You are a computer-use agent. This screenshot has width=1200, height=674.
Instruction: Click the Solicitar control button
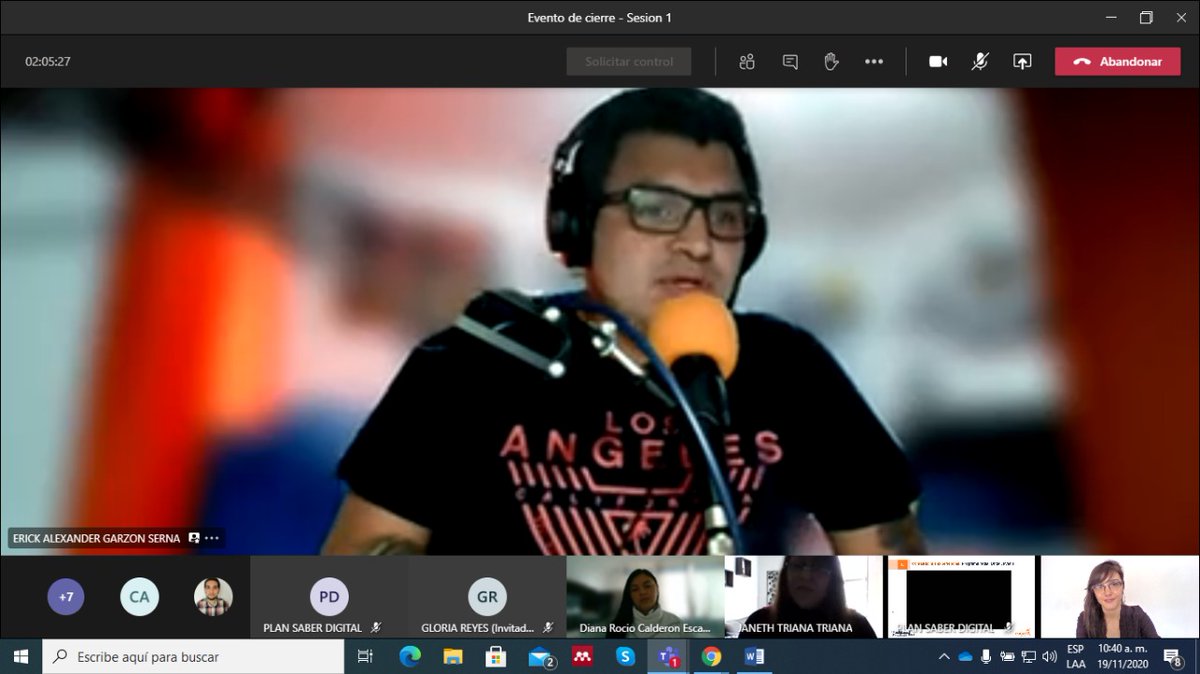629,62
